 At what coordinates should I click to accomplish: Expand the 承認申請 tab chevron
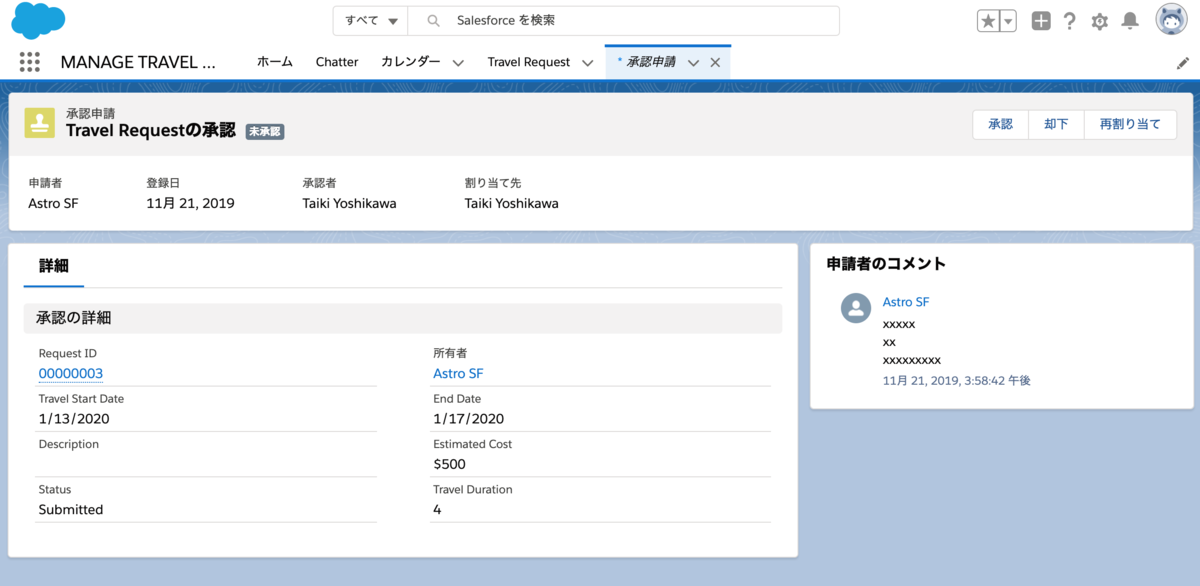pos(693,63)
